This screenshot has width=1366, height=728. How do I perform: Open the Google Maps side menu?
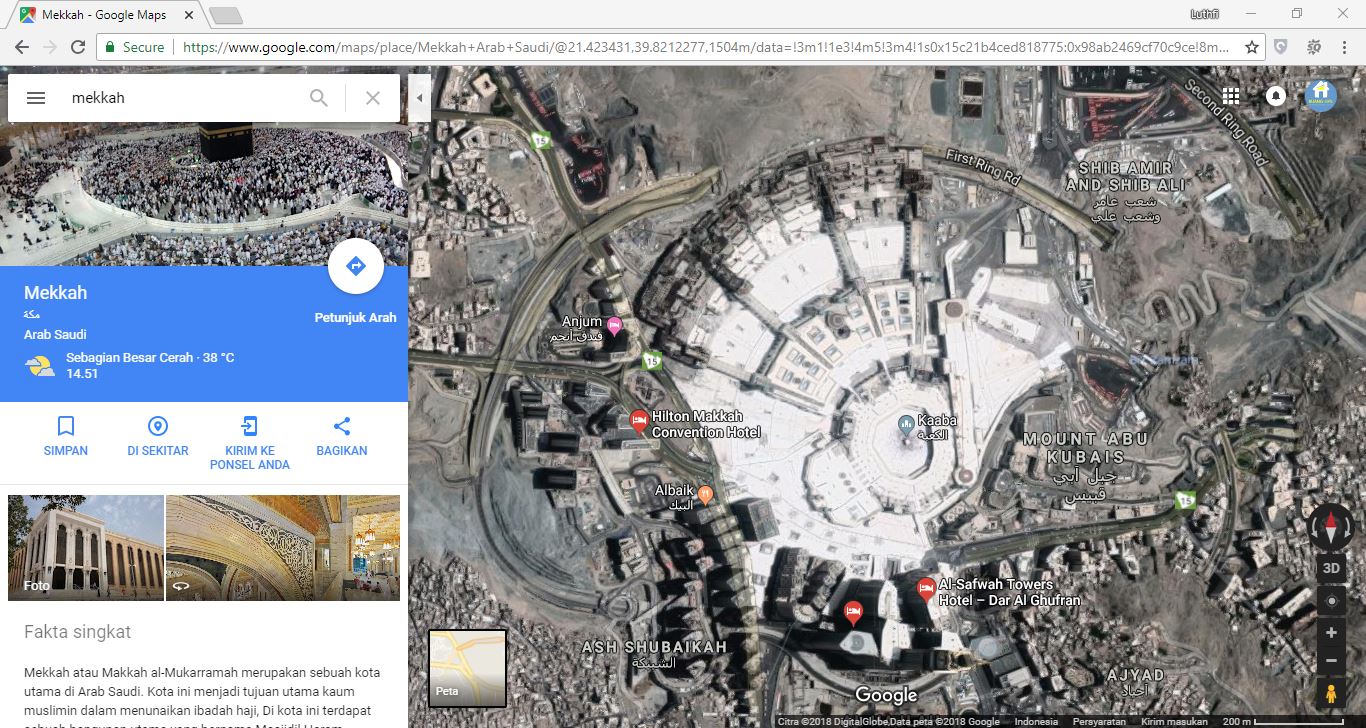click(35, 97)
